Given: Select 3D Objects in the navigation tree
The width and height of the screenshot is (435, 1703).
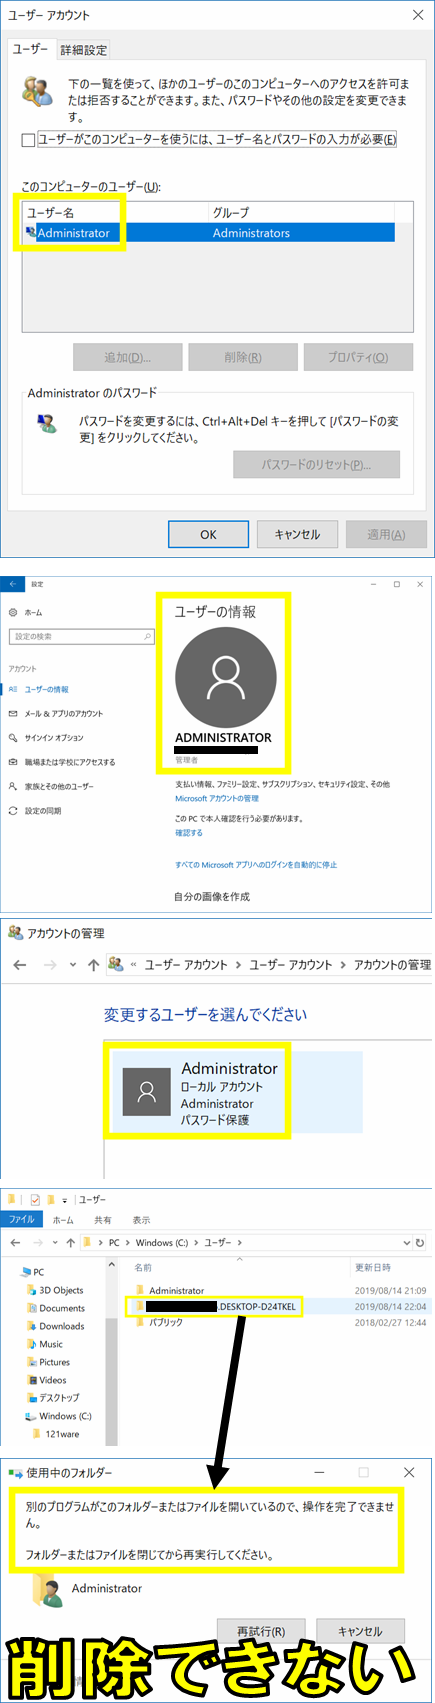Looking at the screenshot, I should coord(61,1290).
